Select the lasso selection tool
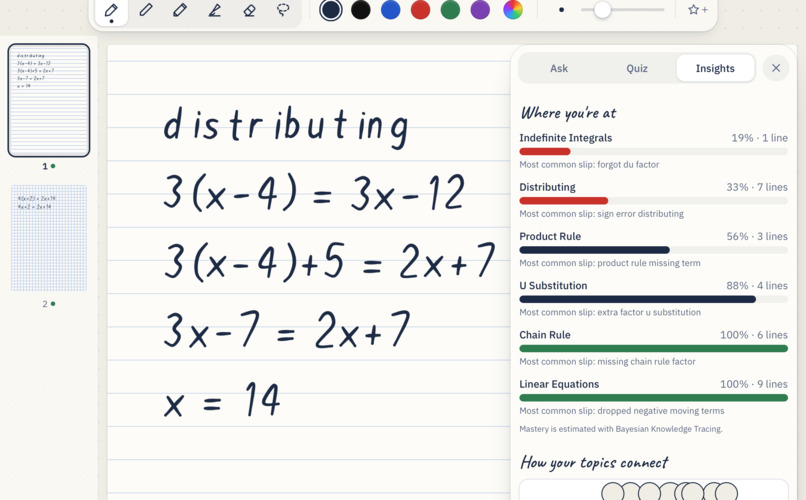 coord(283,10)
